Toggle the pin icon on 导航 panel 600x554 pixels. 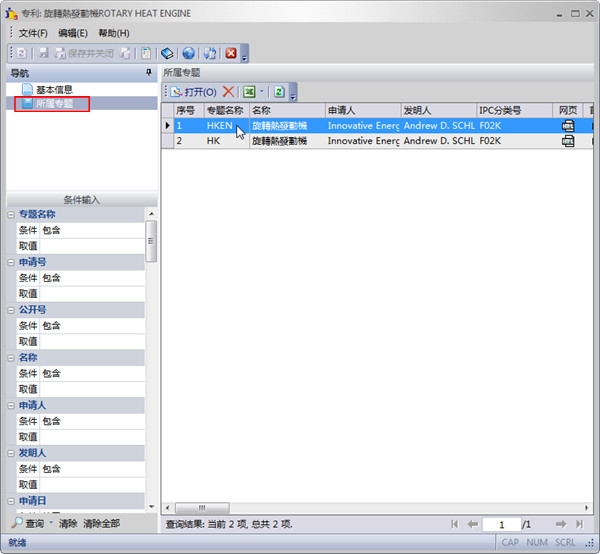[149, 72]
